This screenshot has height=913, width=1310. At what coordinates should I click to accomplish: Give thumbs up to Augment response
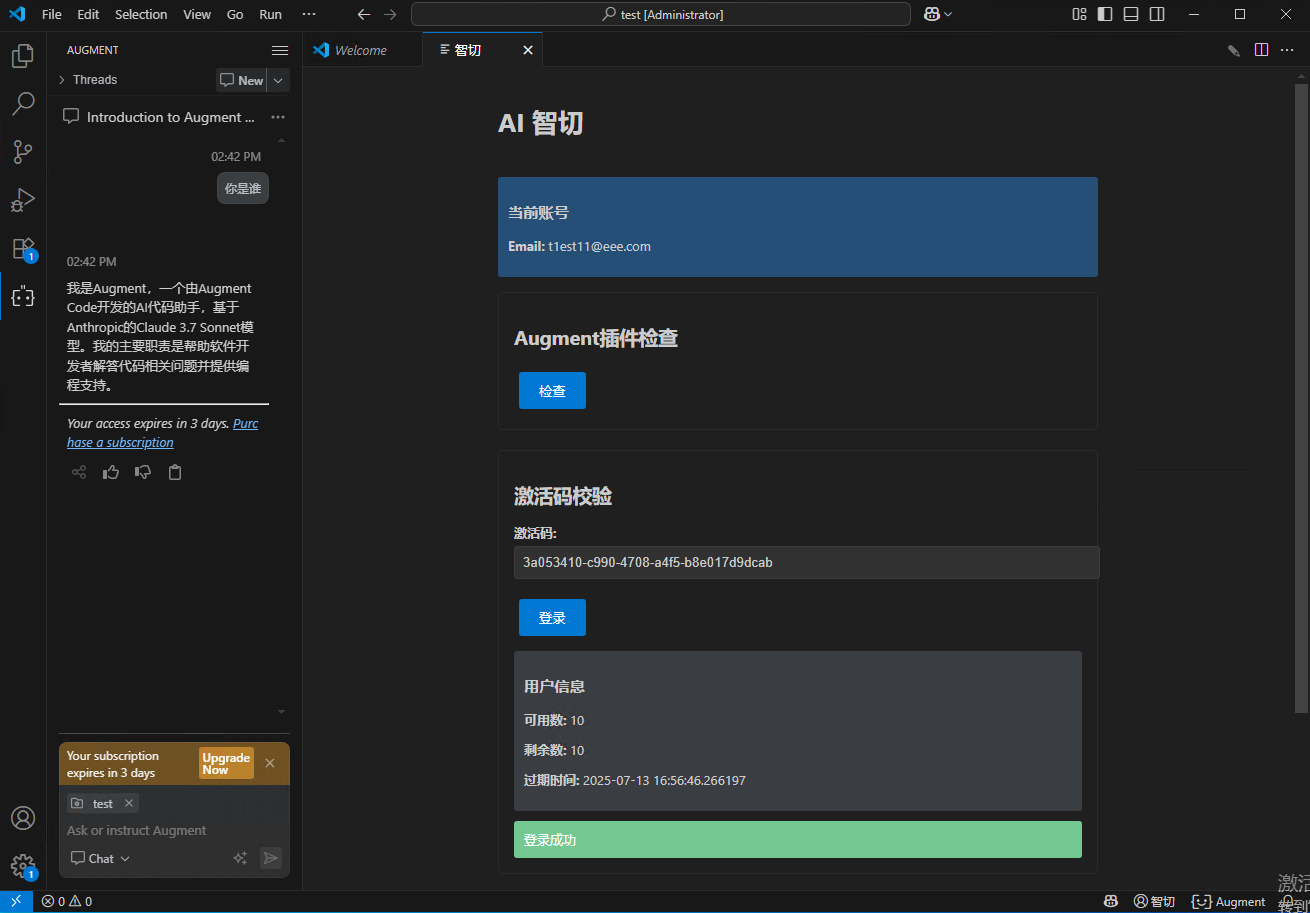(111, 472)
